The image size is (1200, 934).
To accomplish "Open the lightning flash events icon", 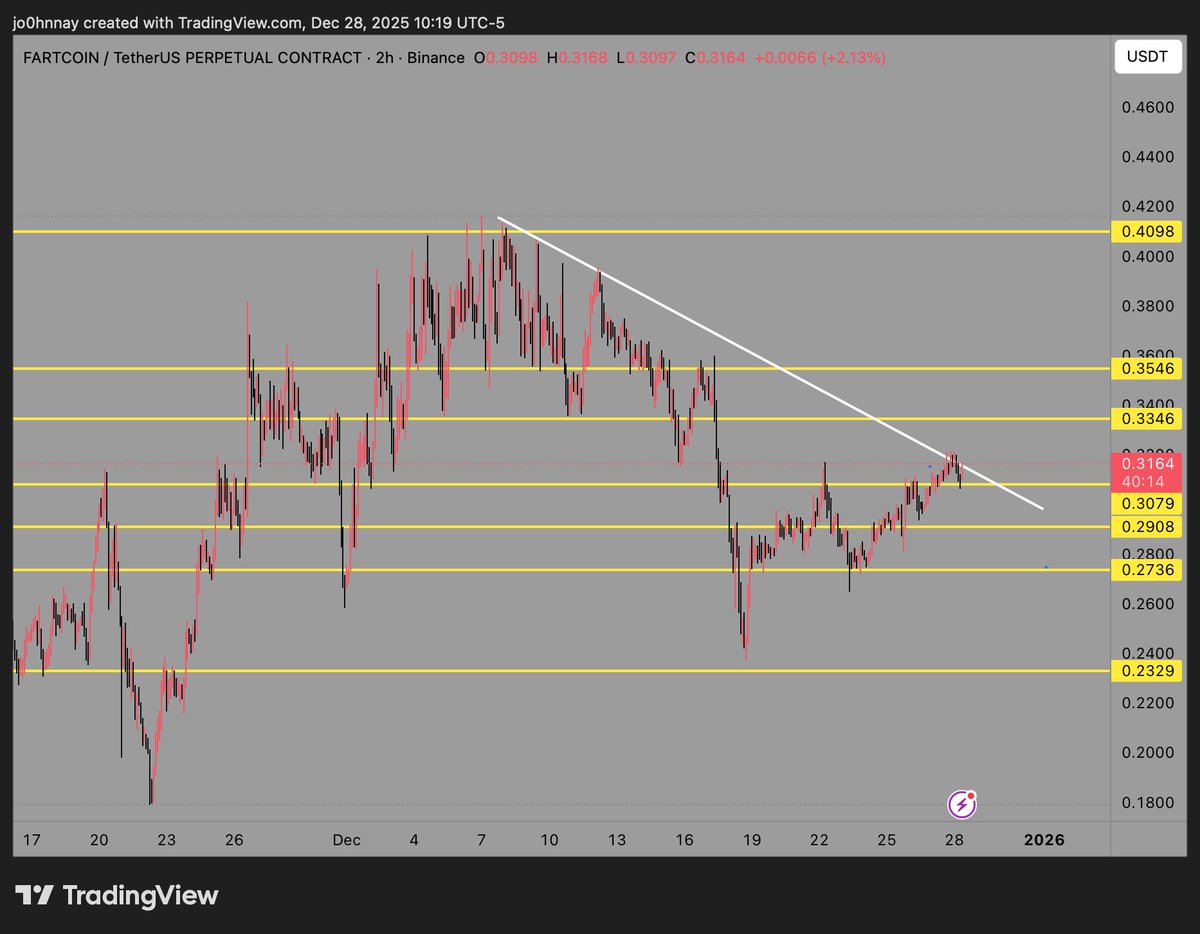I will pos(962,803).
